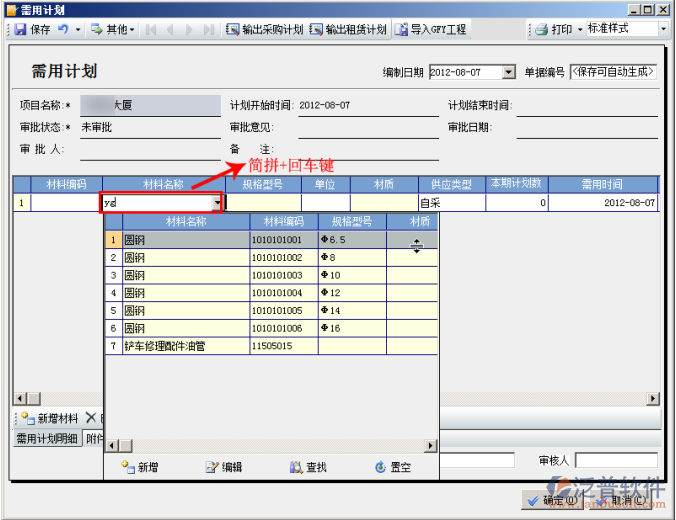This screenshot has height=520, width=676.
Task: Open the 材料名称 cell dropdown arrow
Action: [217, 202]
